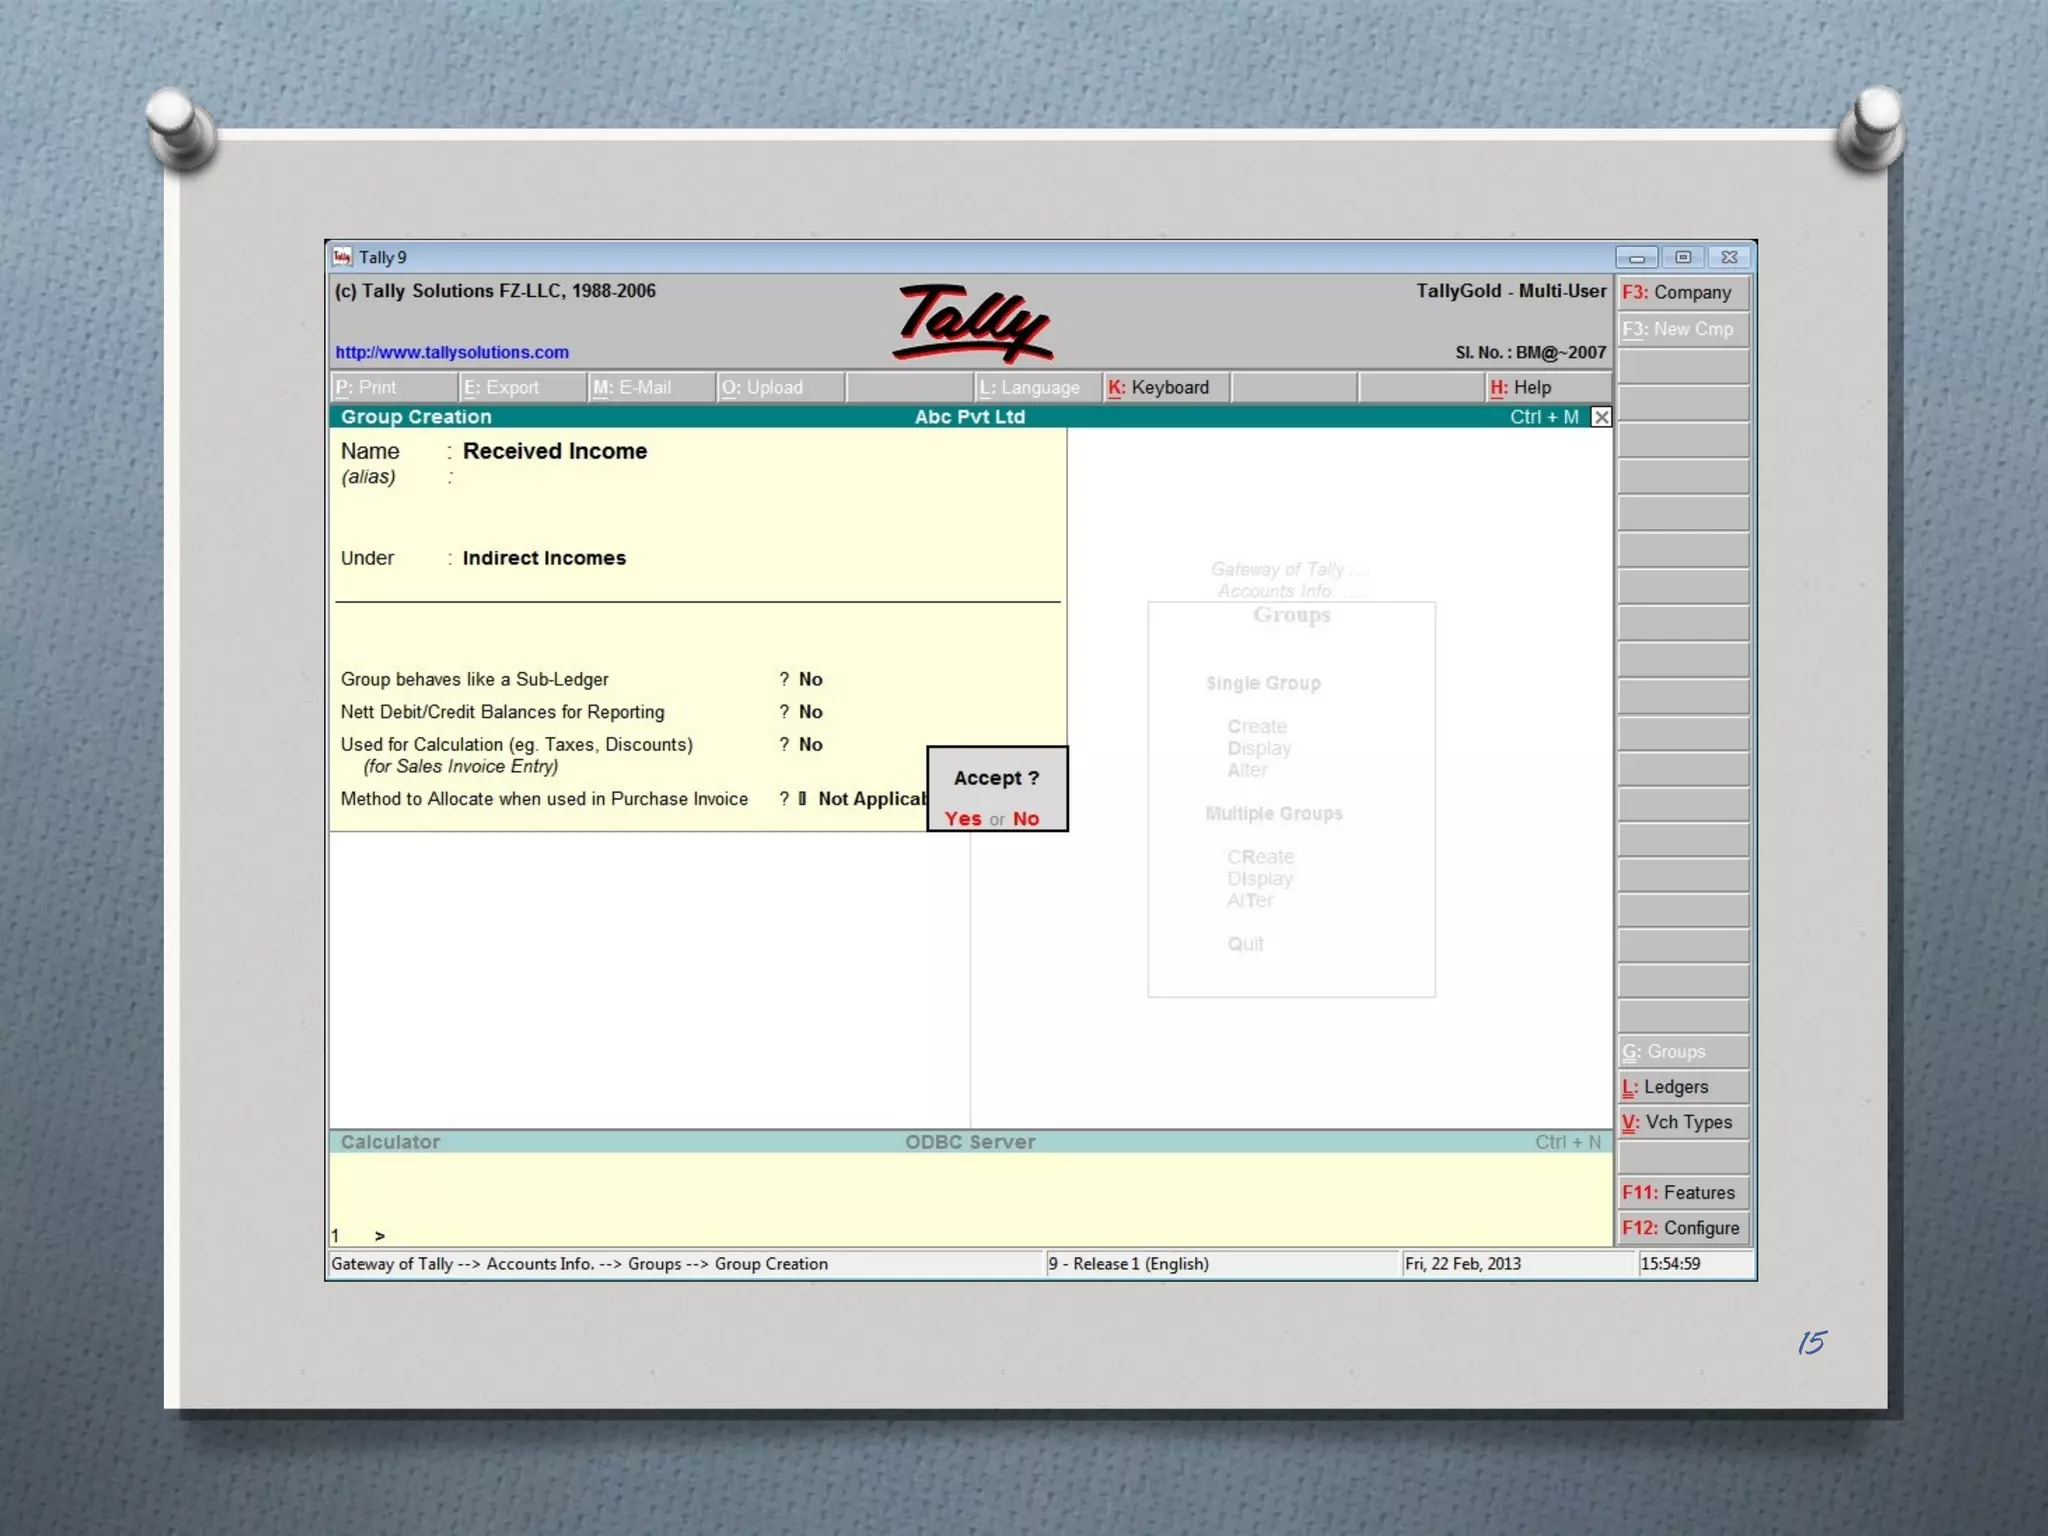Image resolution: width=2048 pixels, height=1536 pixels.
Task: Select CReate under Multiple Groups menu
Action: [1260, 857]
